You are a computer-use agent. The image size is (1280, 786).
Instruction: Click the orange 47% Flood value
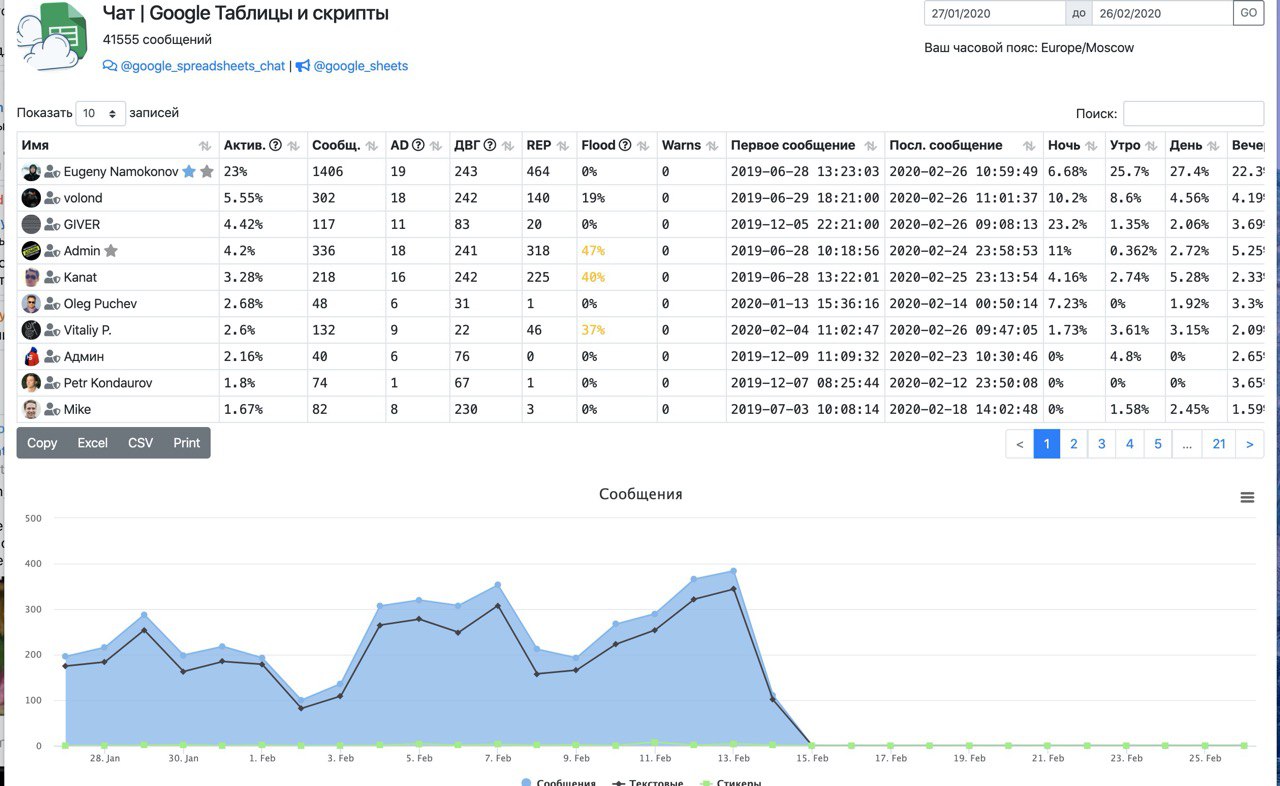coord(593,250)
